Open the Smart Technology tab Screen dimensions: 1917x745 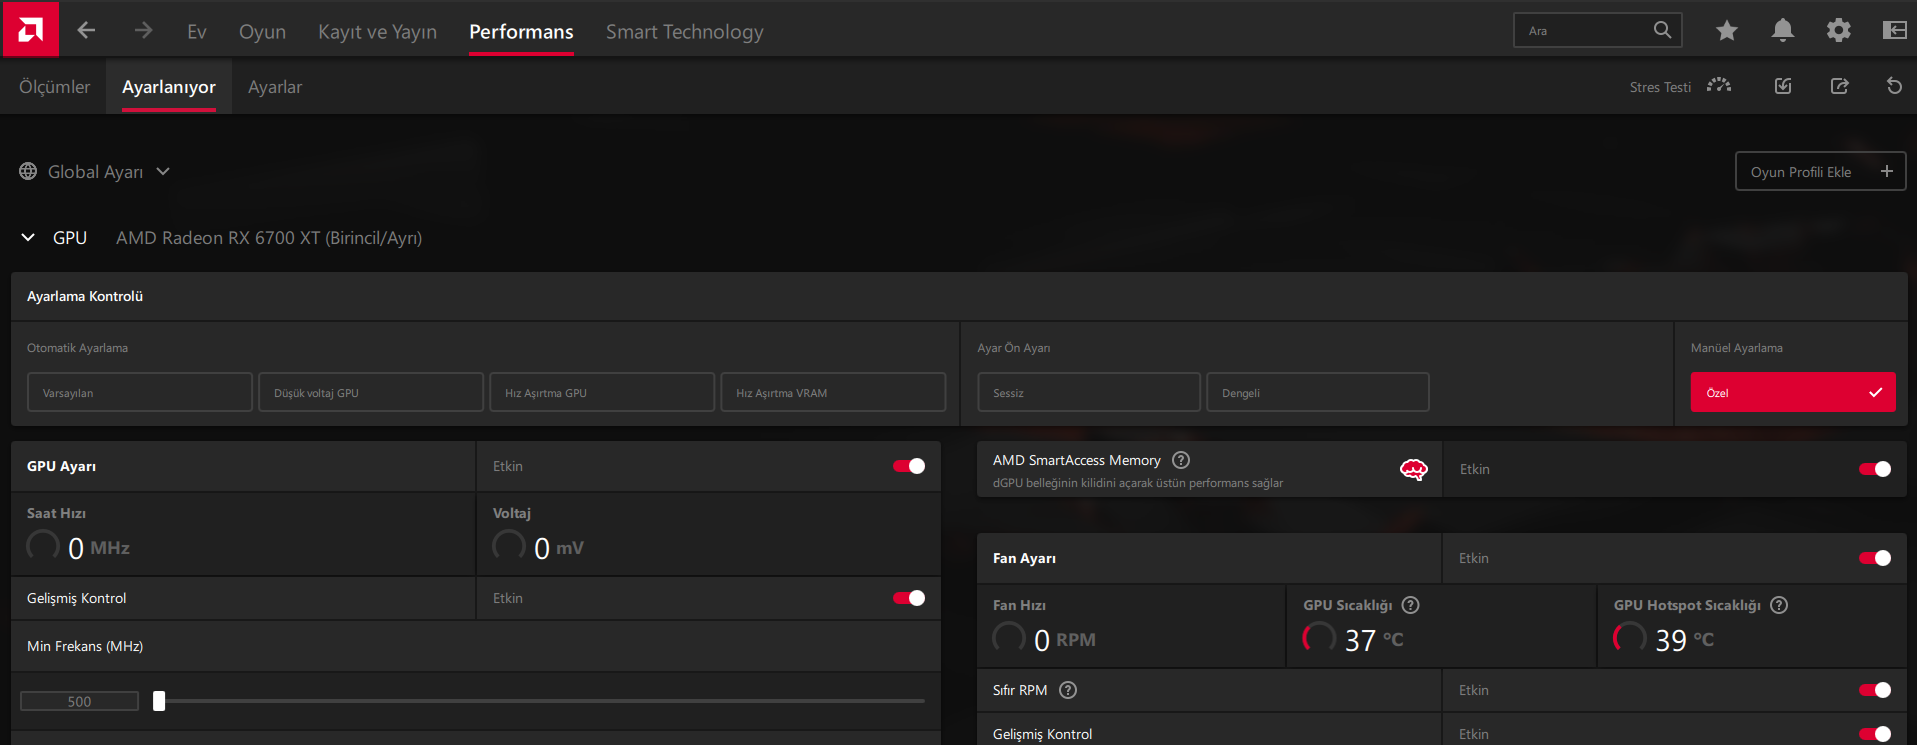pos(684,32)
